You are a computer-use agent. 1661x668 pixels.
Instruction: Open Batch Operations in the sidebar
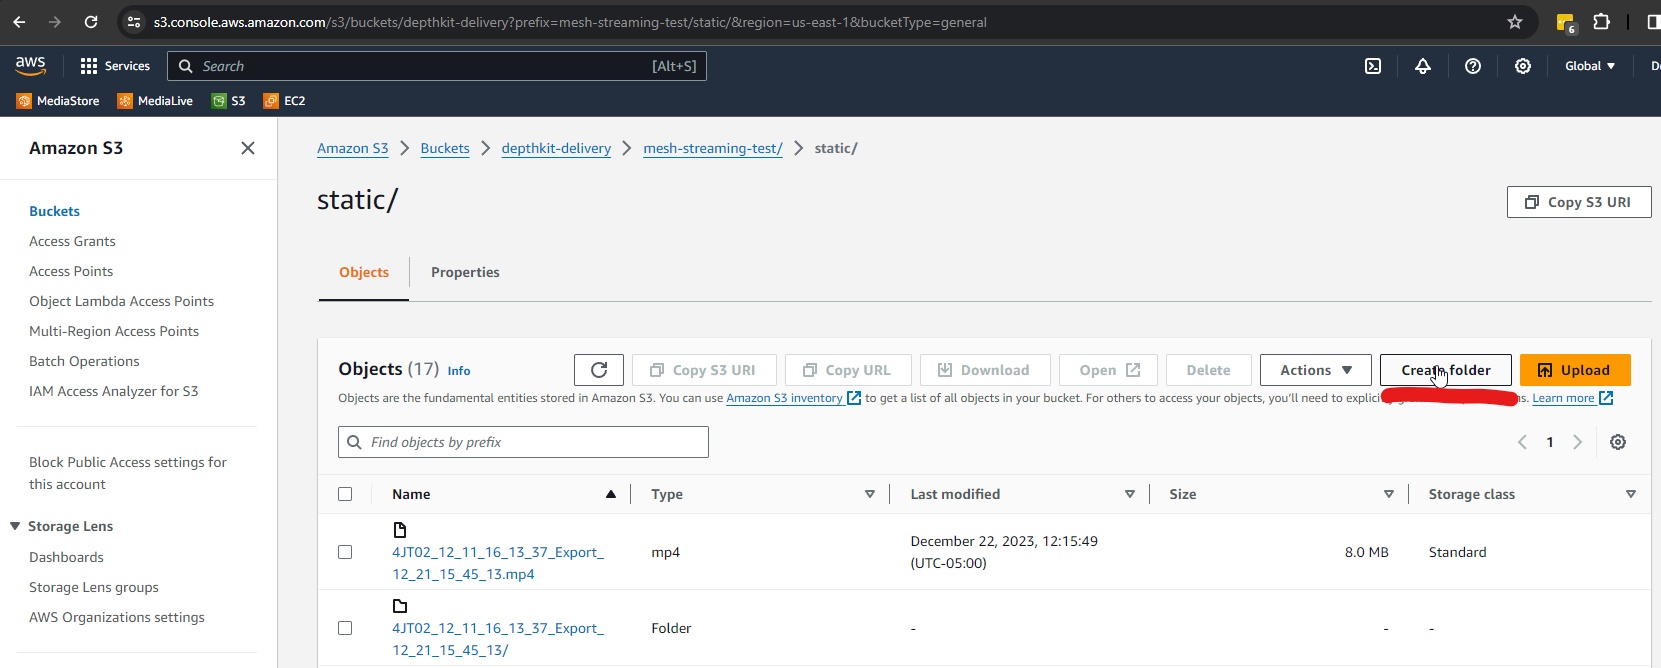(x=84, y=361)
